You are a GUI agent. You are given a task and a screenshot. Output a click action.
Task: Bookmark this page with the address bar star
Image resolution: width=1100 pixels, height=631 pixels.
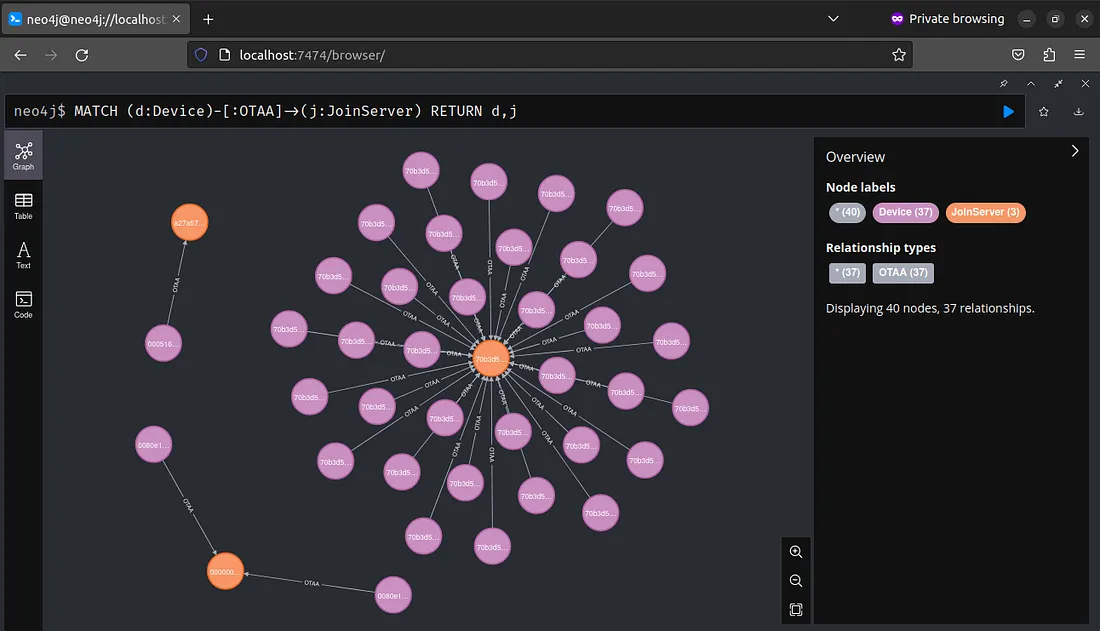tap(899, 54)
